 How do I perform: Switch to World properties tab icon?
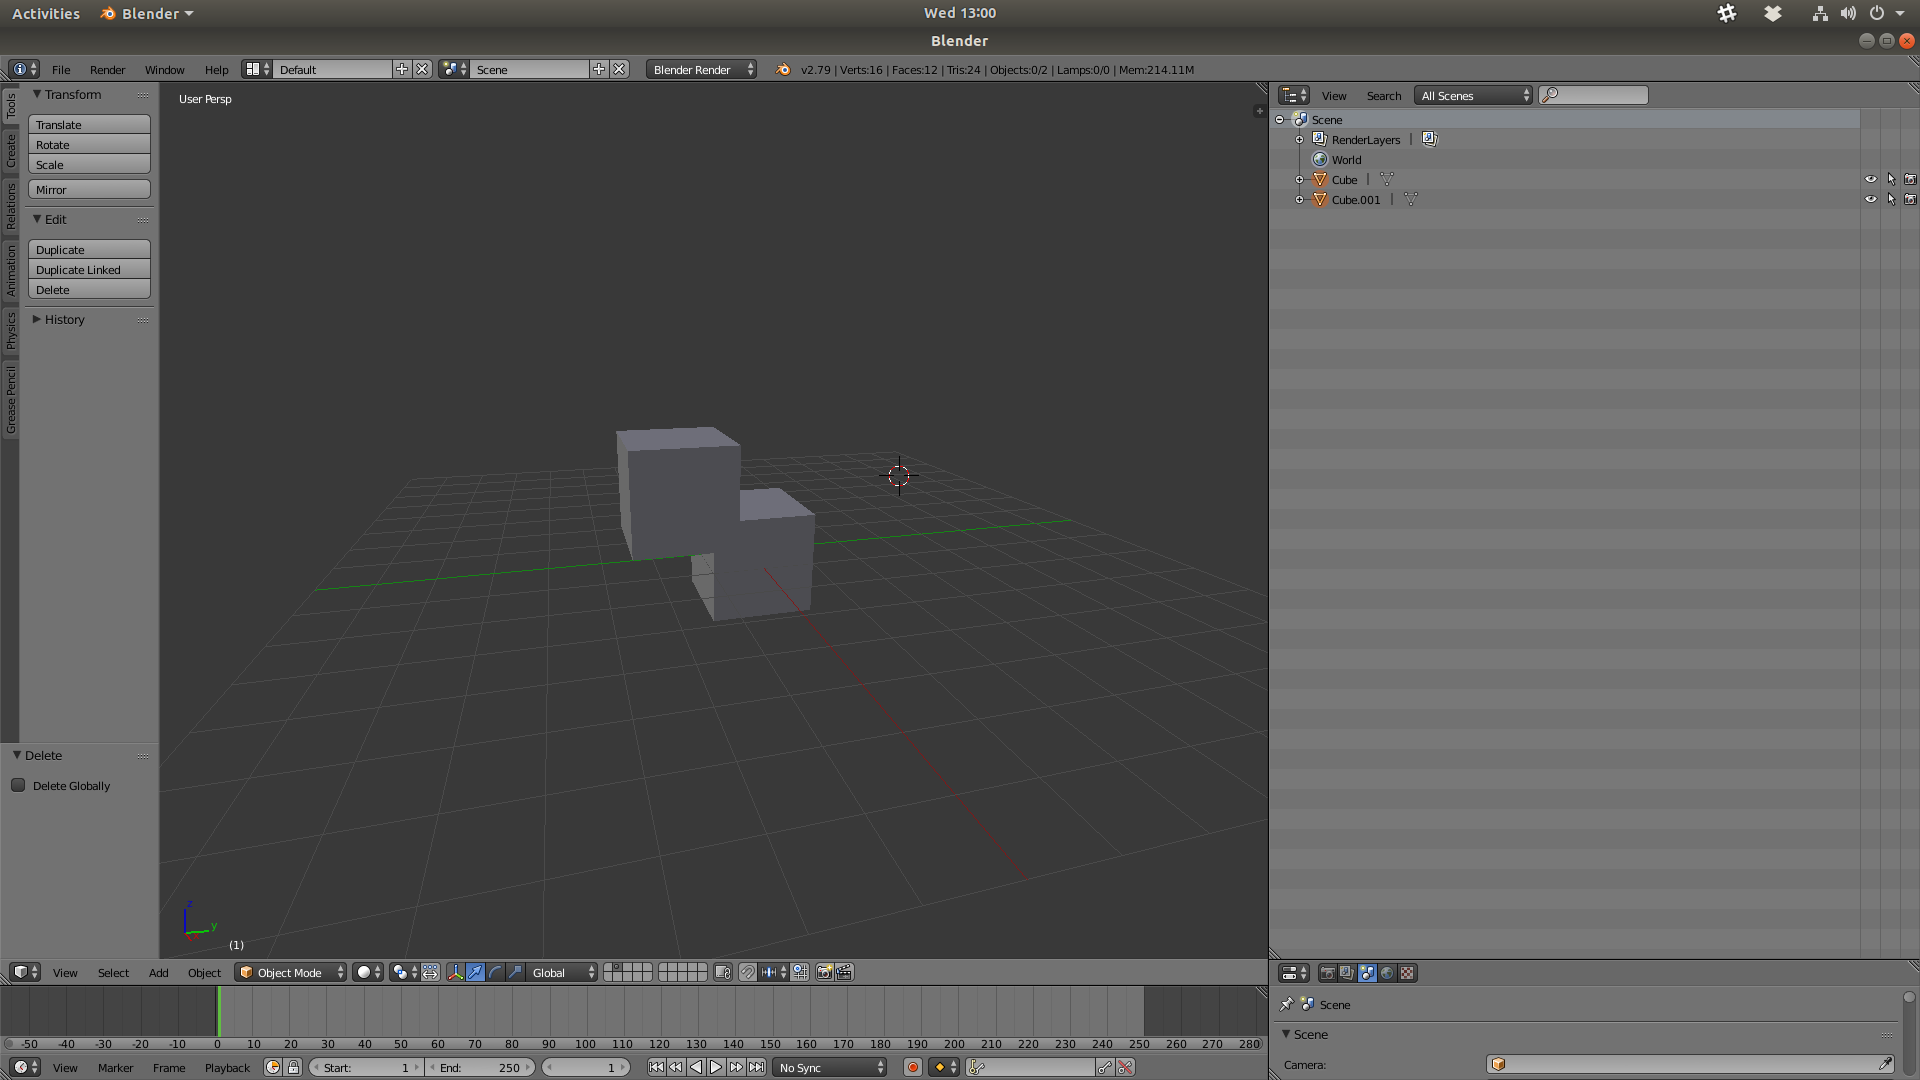1387,973
